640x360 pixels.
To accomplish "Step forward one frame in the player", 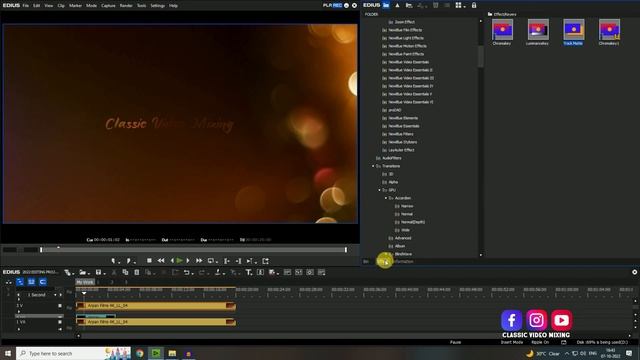I will [x=188, y=260].
